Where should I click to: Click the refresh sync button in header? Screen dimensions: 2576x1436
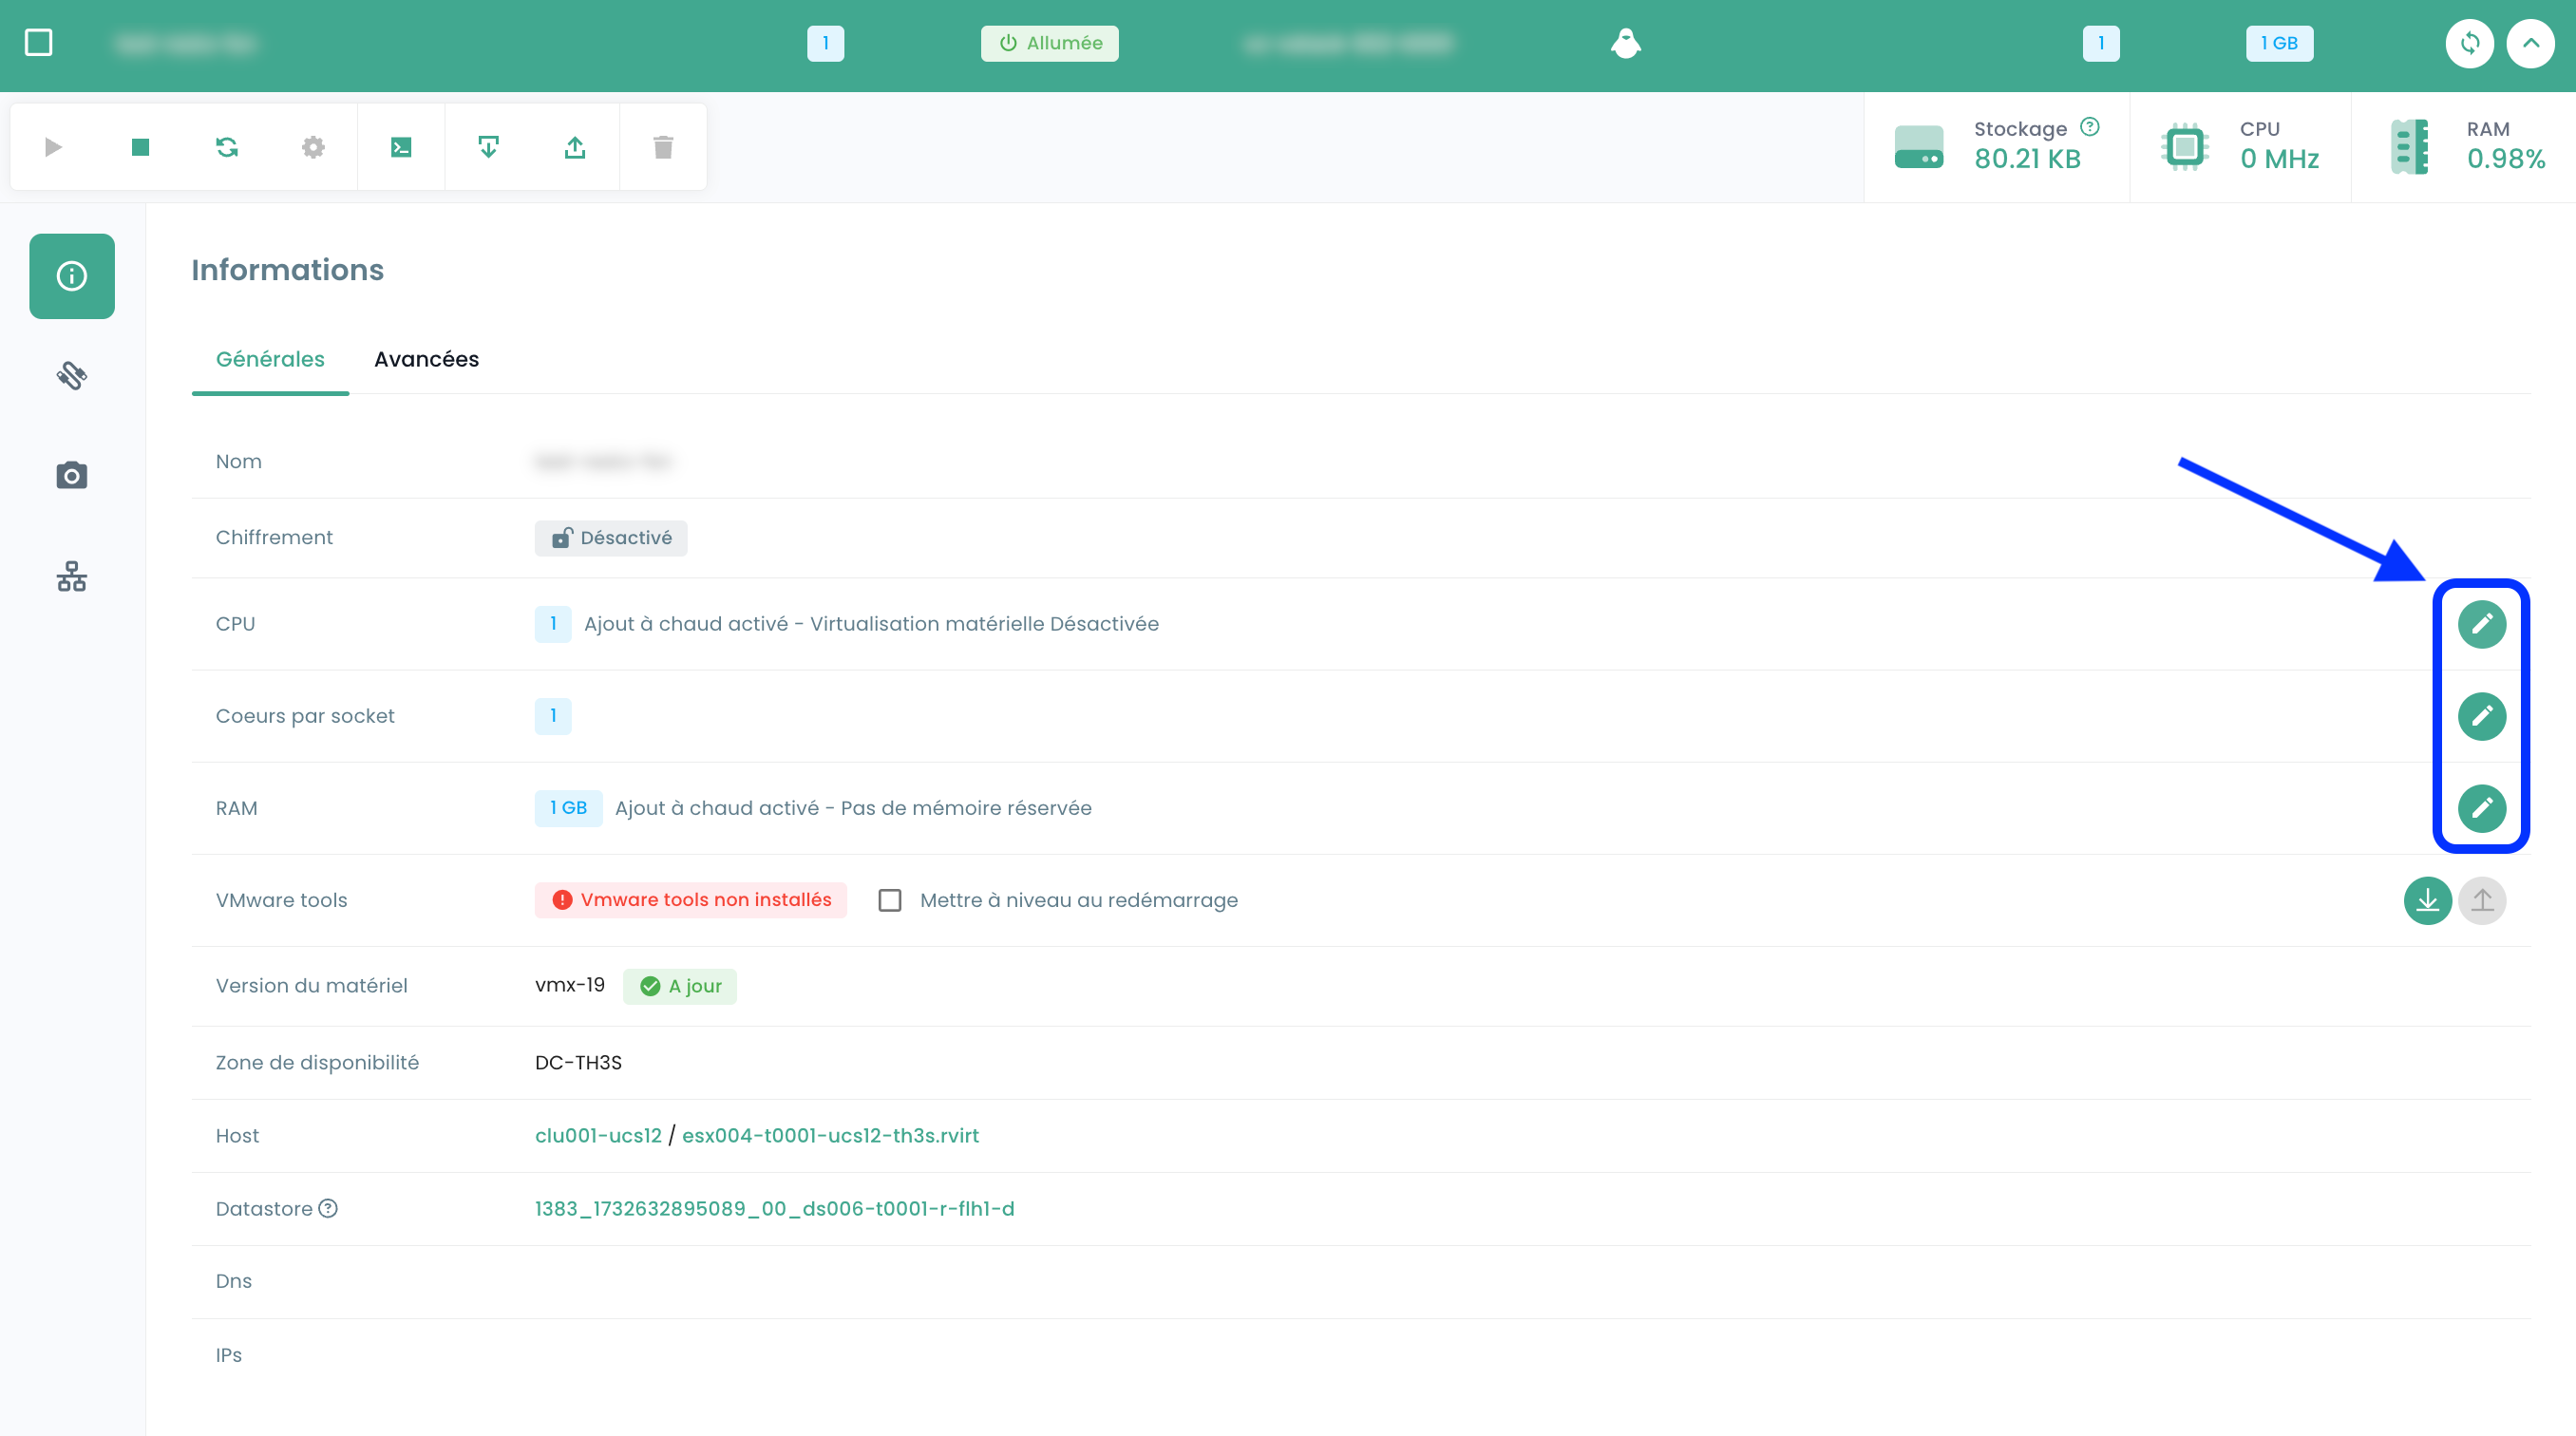[2469, 43]
